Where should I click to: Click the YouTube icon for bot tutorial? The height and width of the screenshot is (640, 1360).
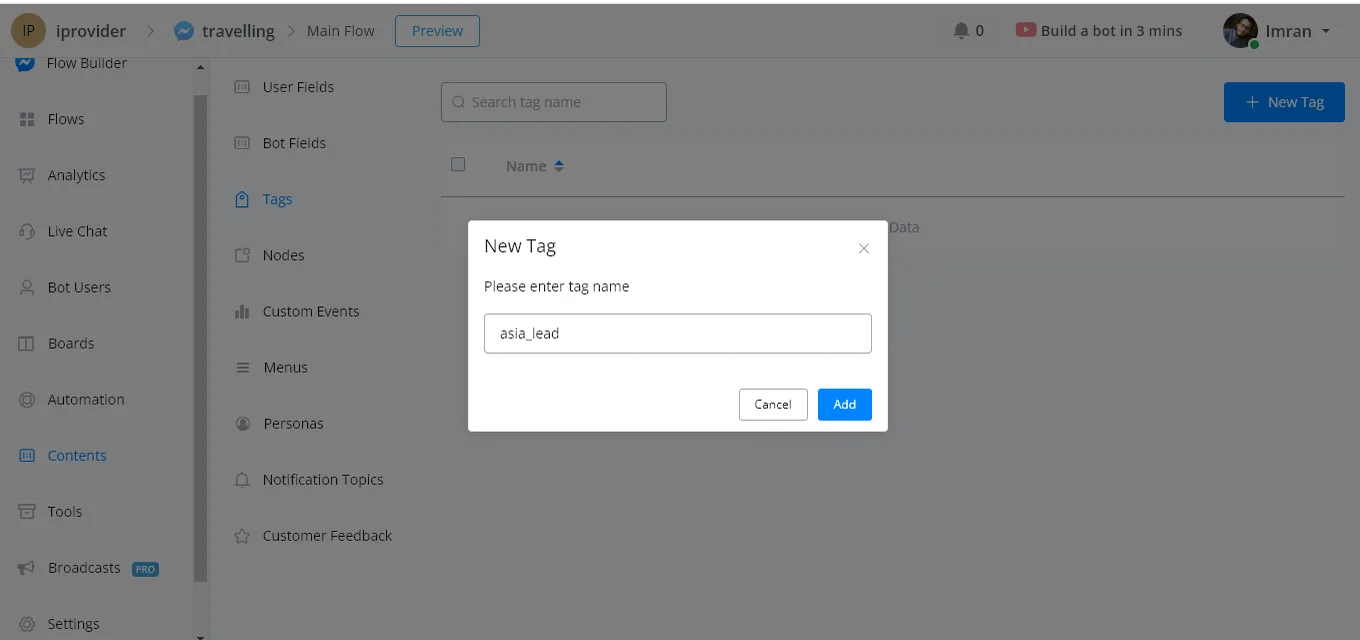pos(1025,30)
